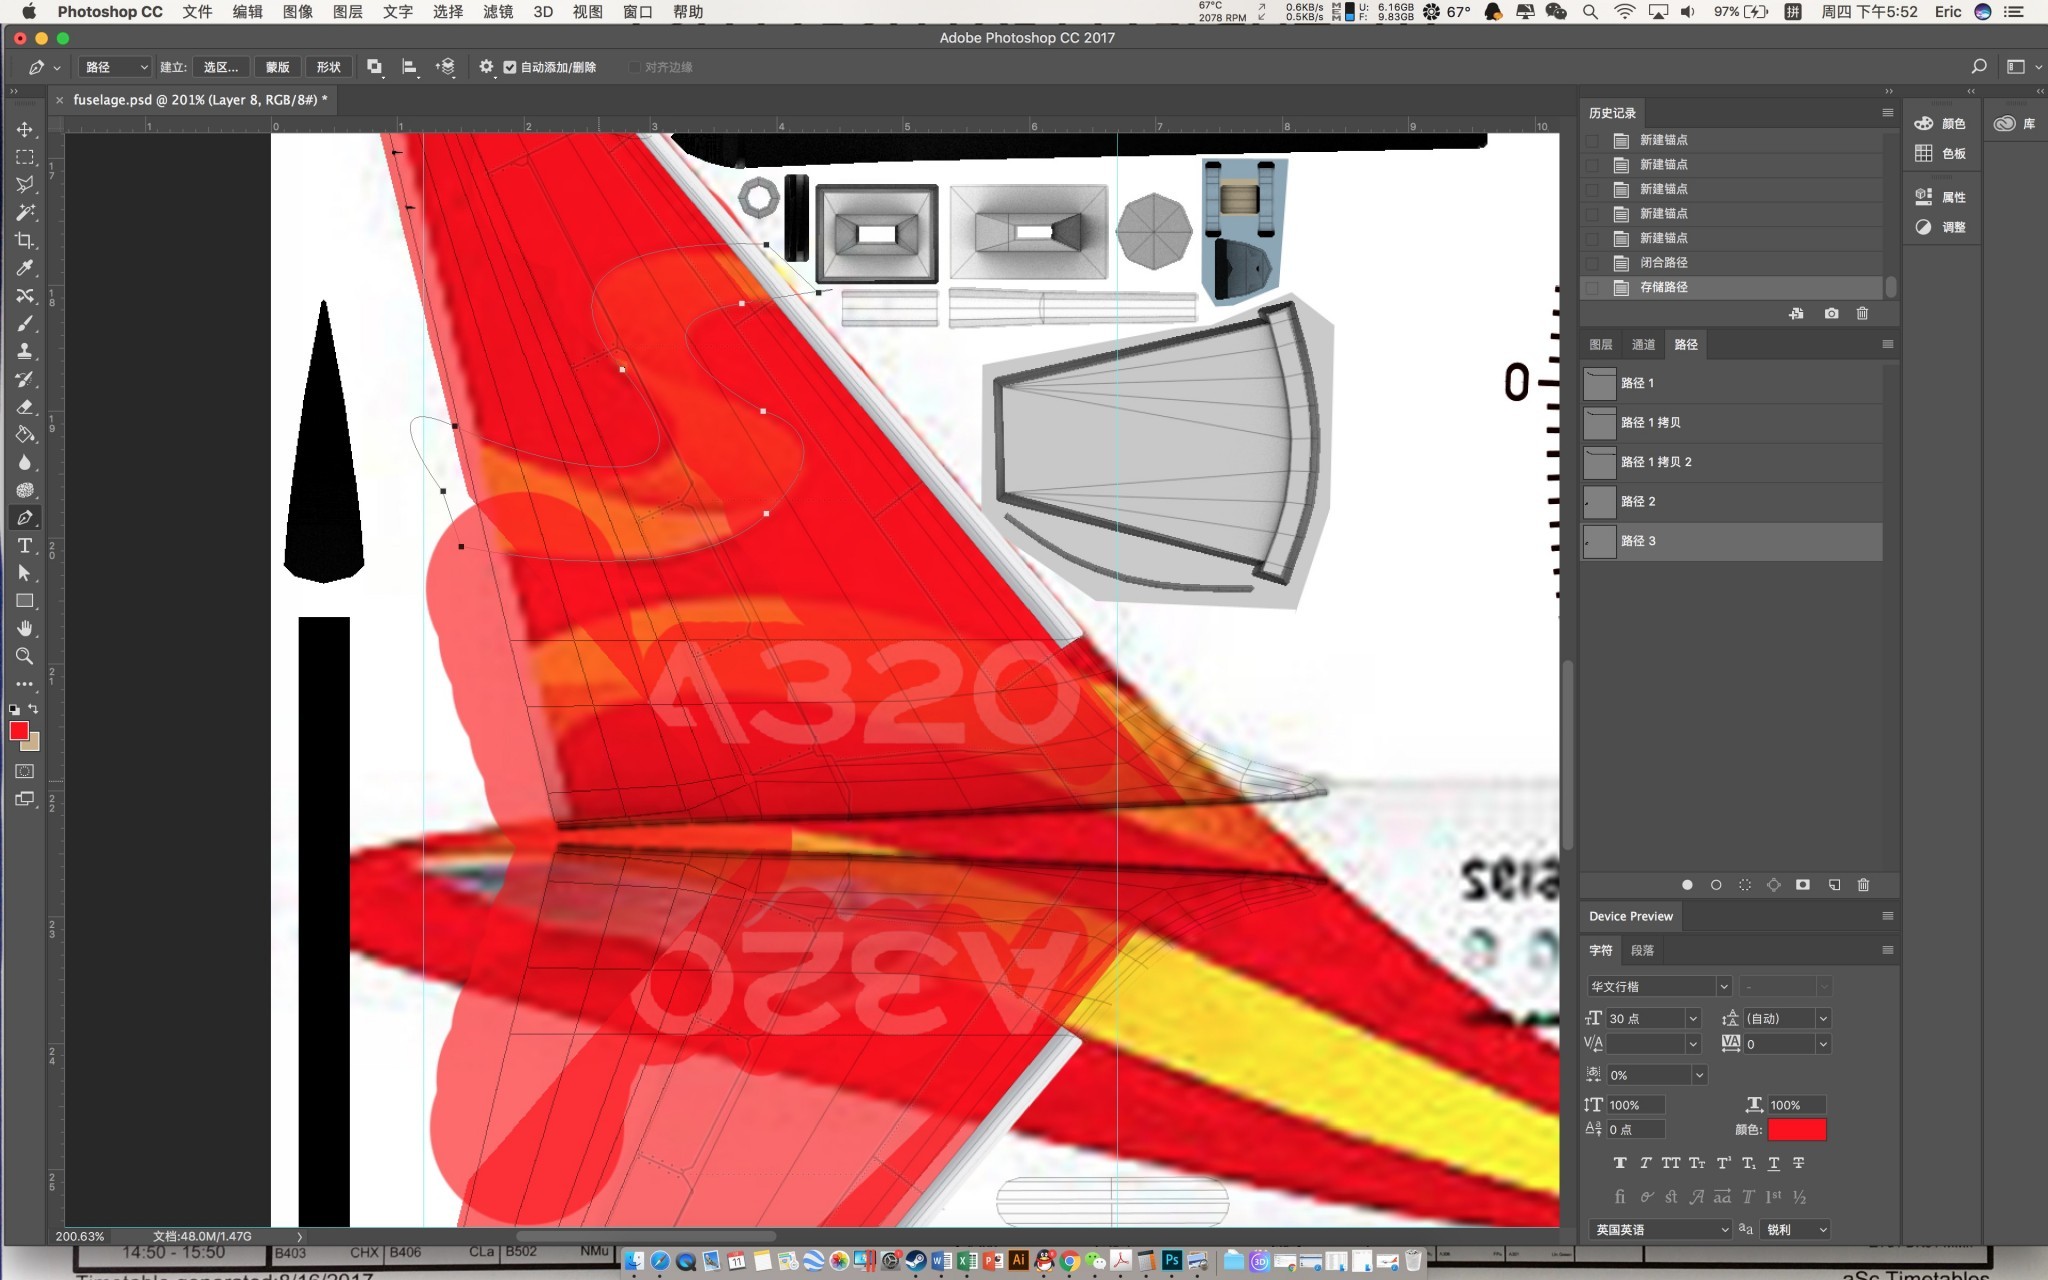Open 窗口 menu
This screenshot has width=2048, height=1280.
(638, 12)
